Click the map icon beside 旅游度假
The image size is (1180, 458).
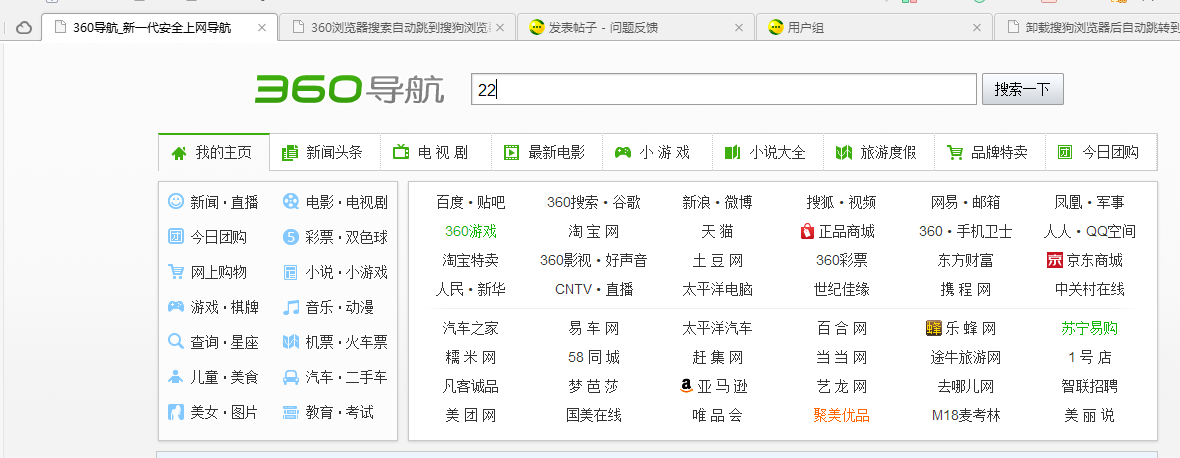(x=844, y=153)
